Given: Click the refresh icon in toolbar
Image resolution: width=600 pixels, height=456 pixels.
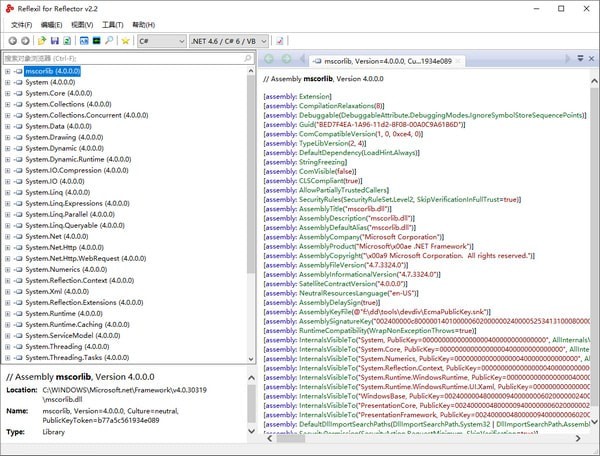Looking at the screenshot, I should click(x=68, y=41).
